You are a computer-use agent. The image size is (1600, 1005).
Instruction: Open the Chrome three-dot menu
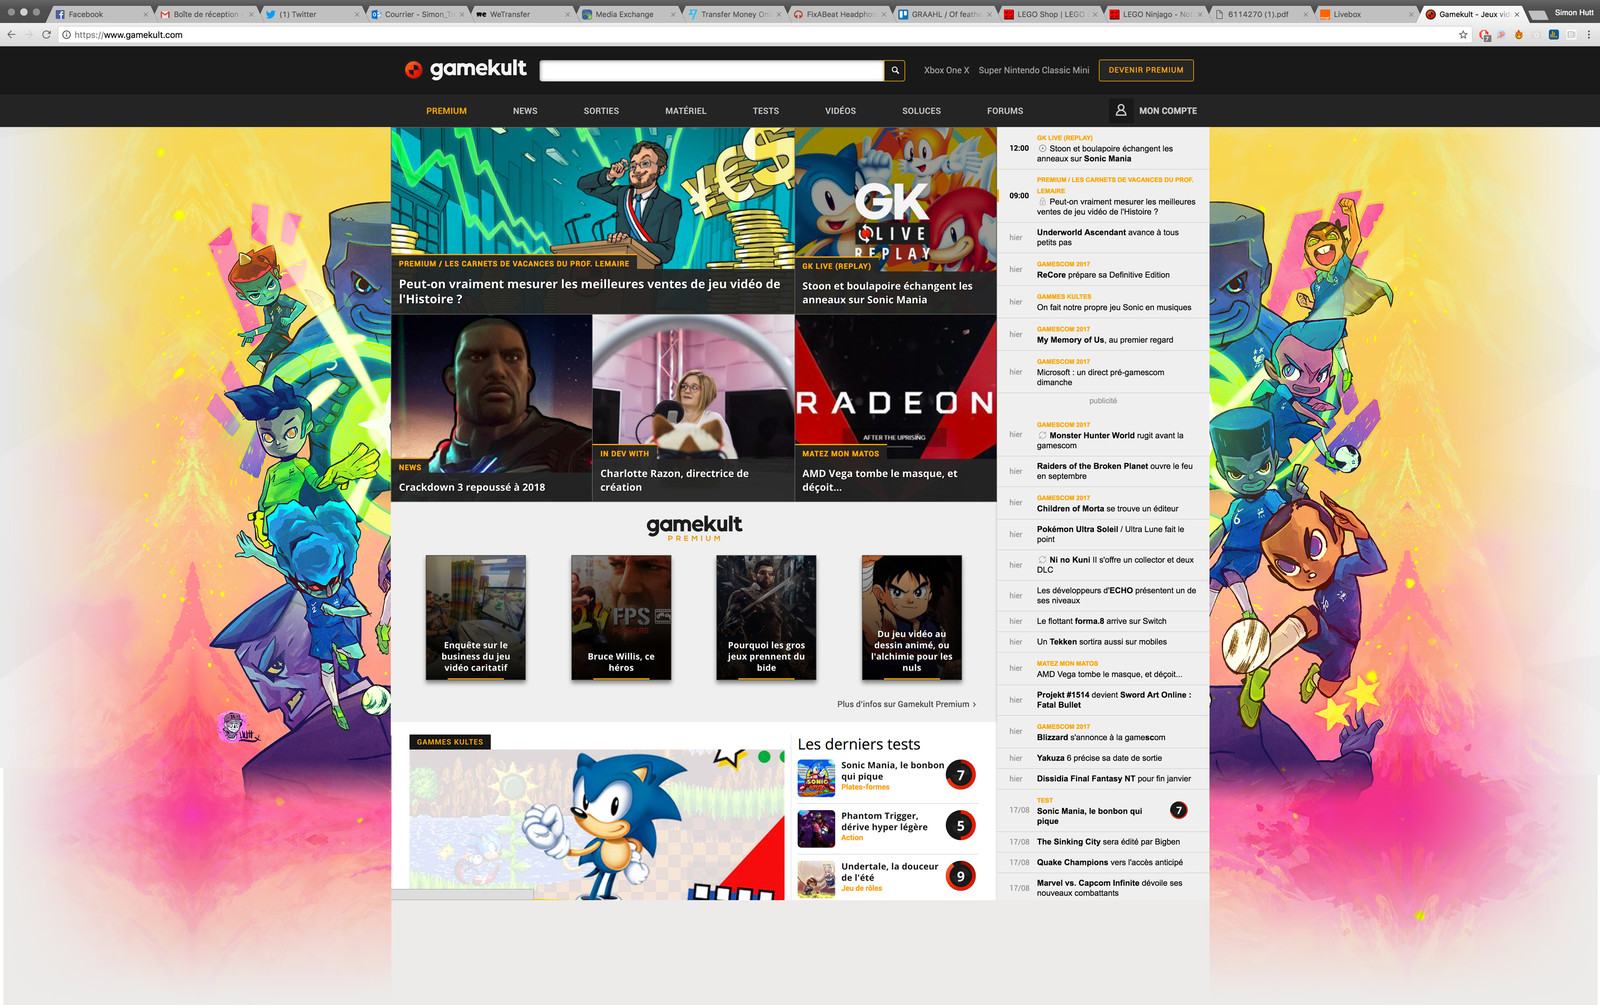click(x=1588, y=34)
